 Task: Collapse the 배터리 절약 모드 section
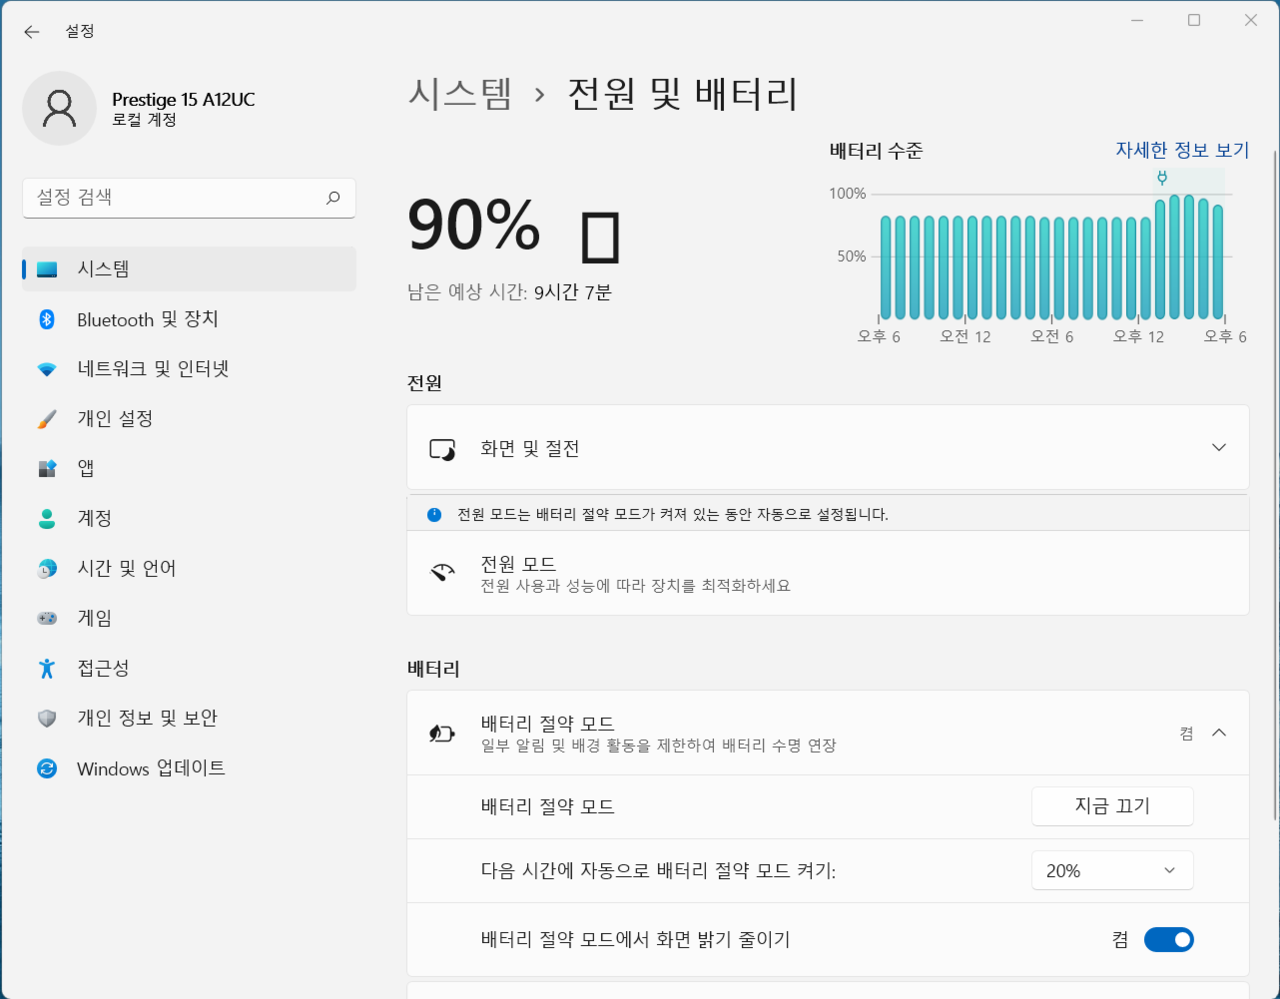[x=1218, y=733]
